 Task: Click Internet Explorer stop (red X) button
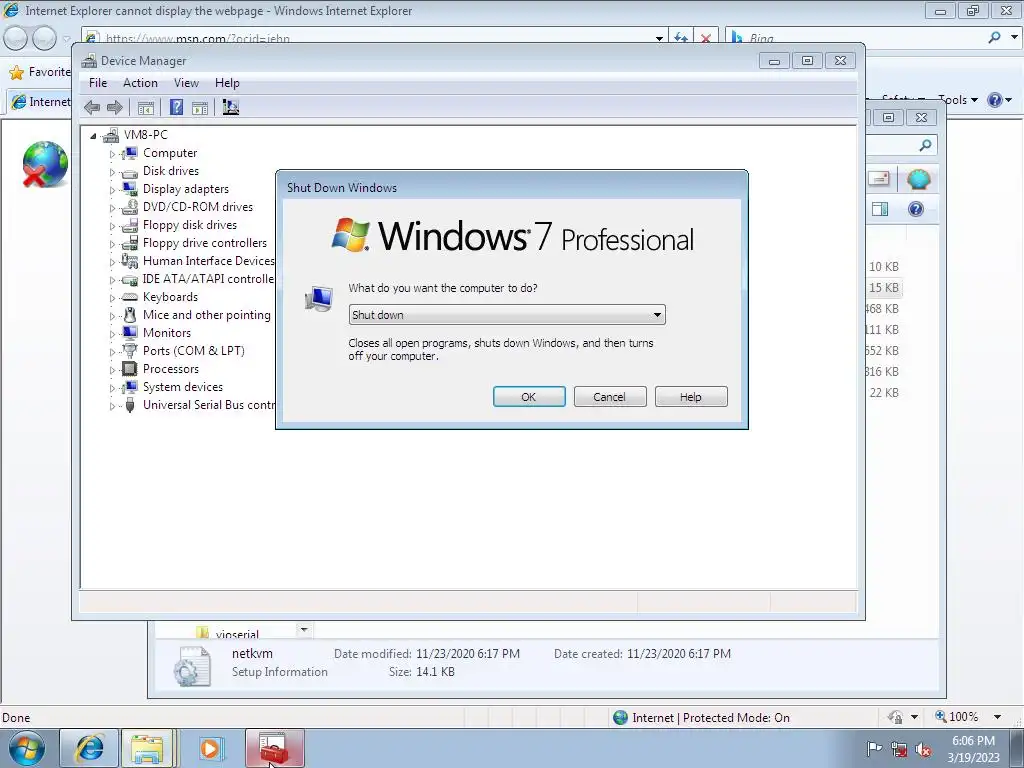(x=705, y=38)
